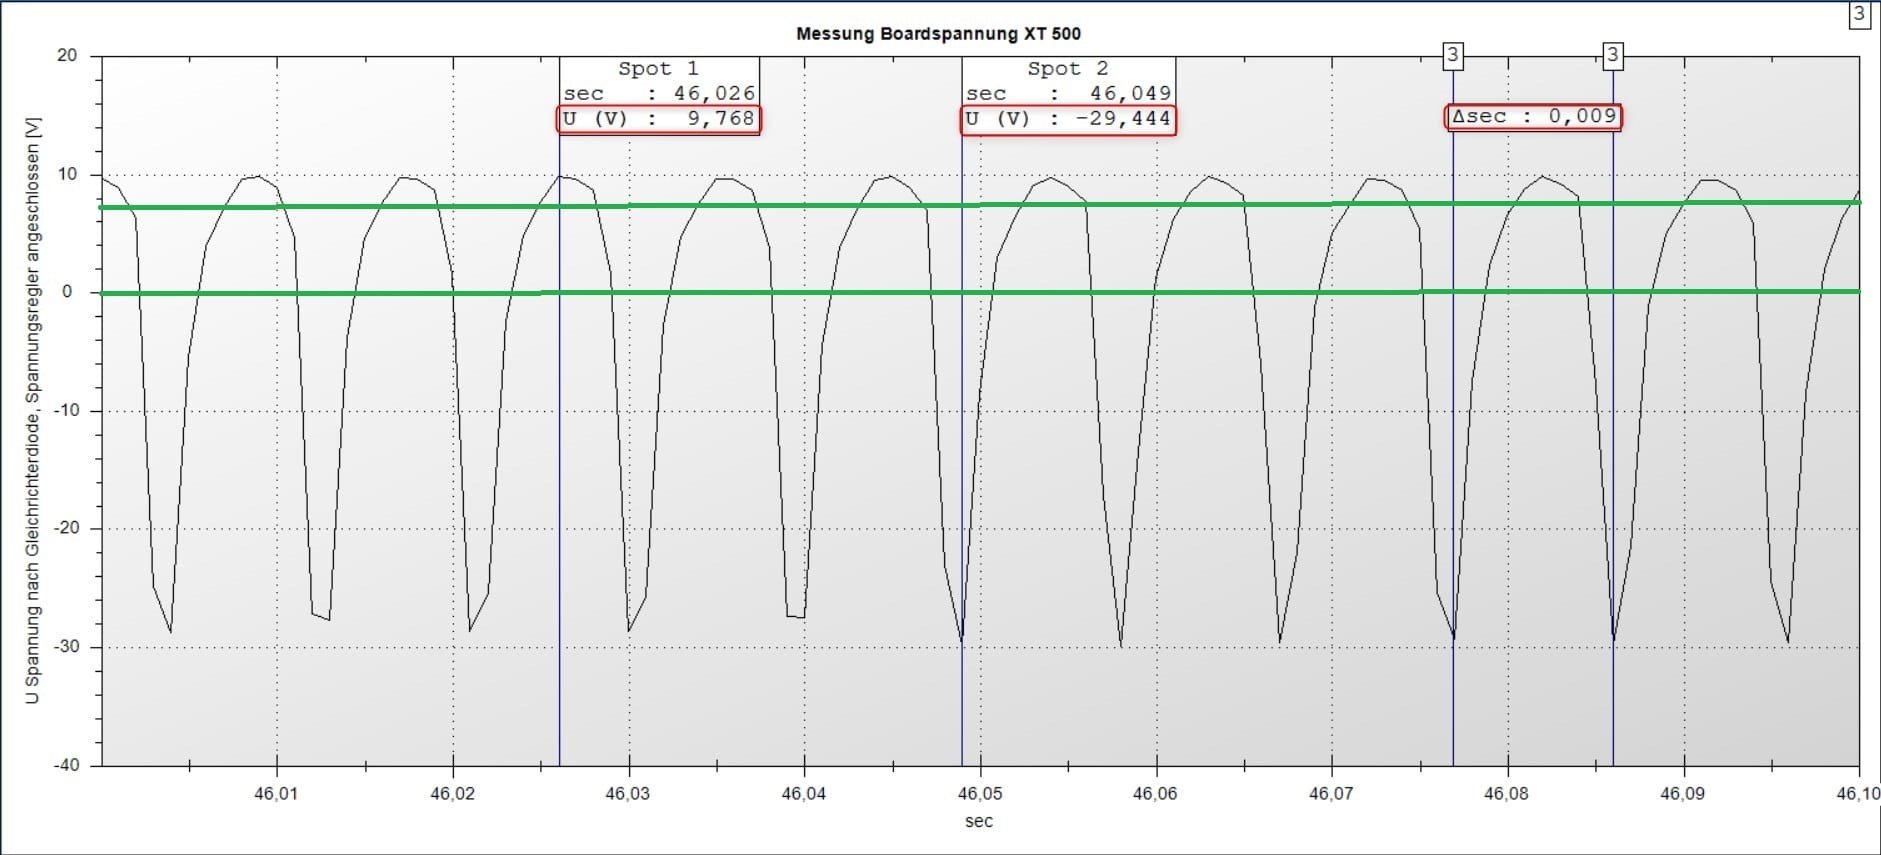
Task: Select the left cursor flag labeled 3
Action: (1453, 56)
